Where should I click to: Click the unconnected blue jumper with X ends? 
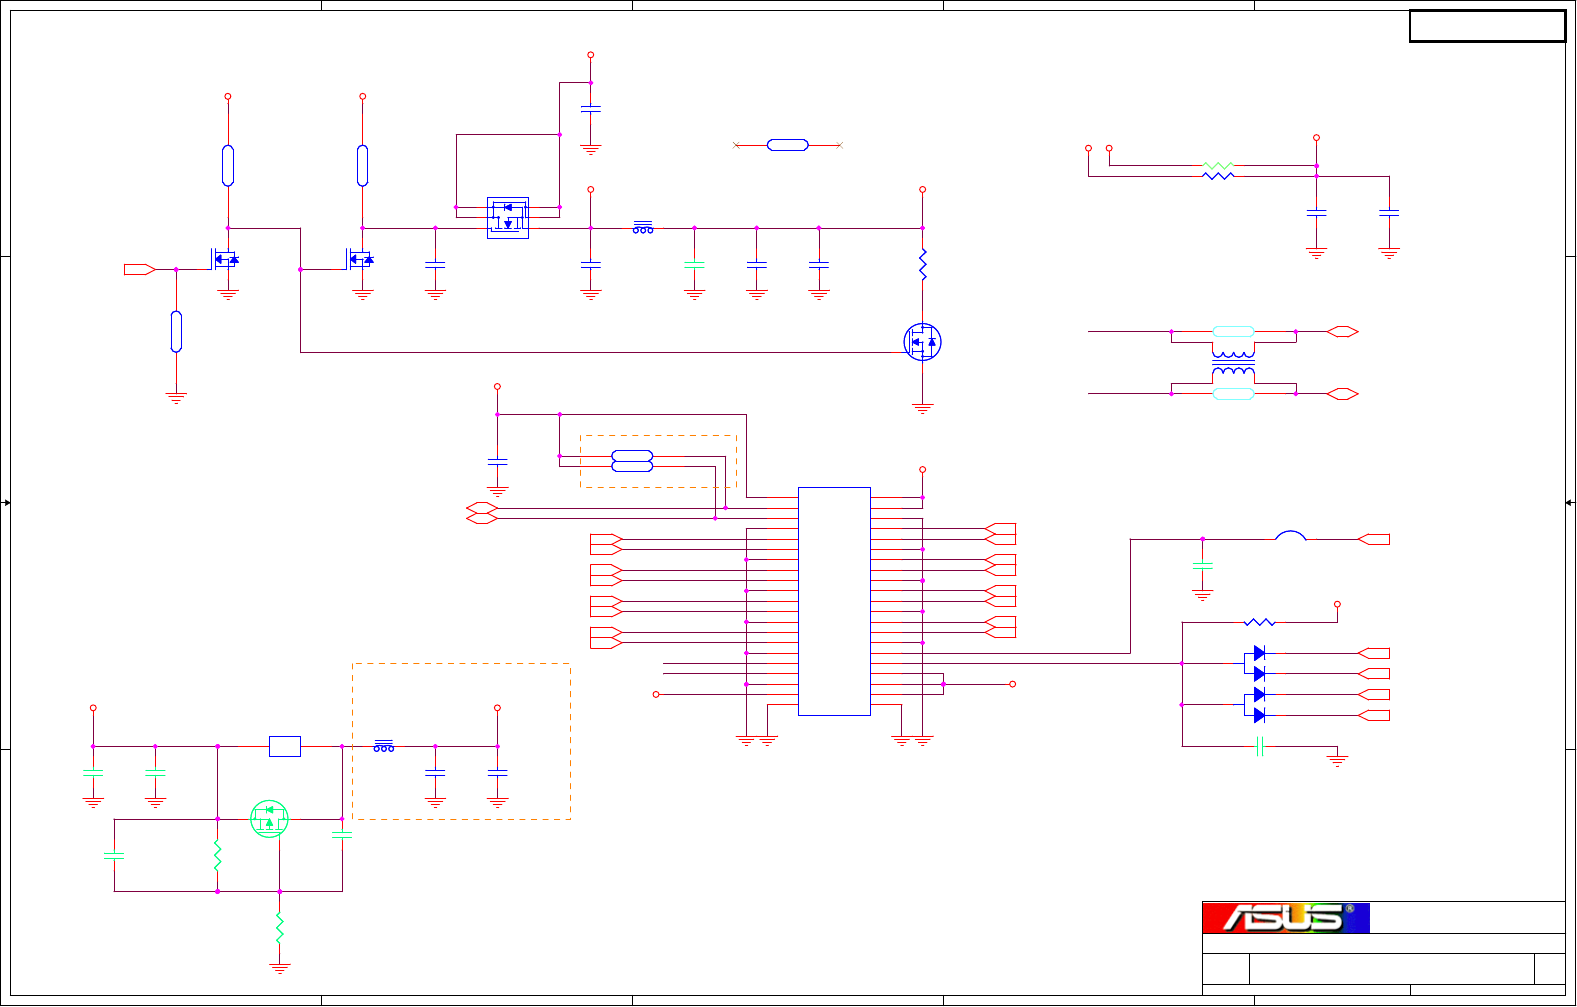[788, 145]
